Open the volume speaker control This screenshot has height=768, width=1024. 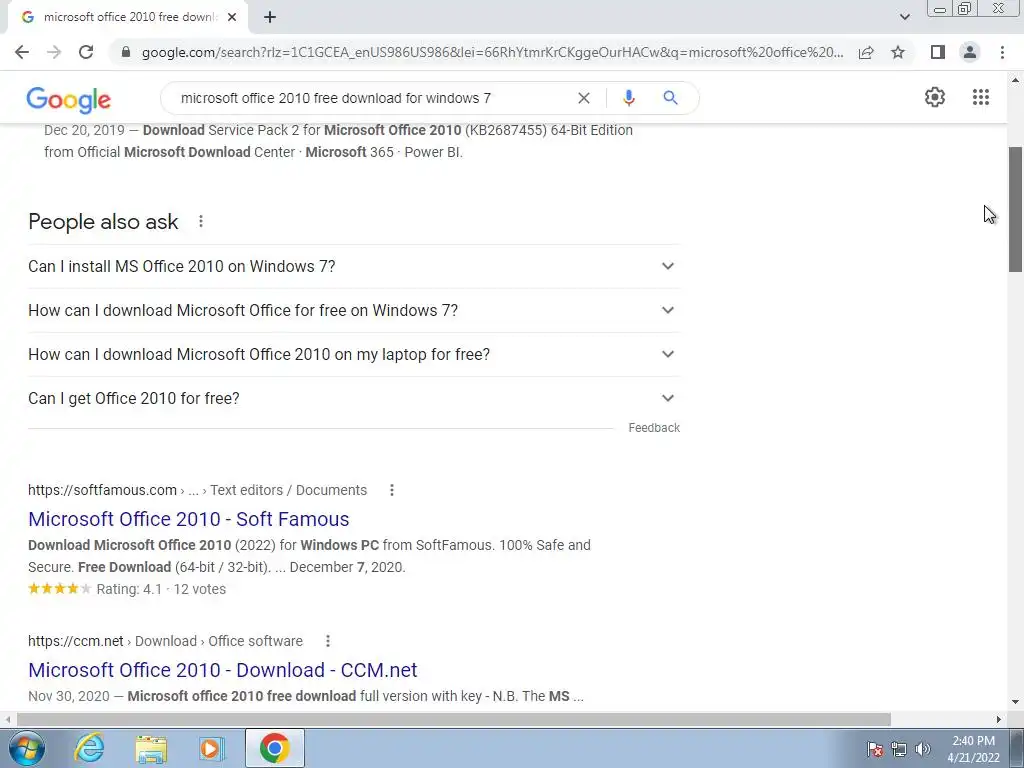pos(923,749)
